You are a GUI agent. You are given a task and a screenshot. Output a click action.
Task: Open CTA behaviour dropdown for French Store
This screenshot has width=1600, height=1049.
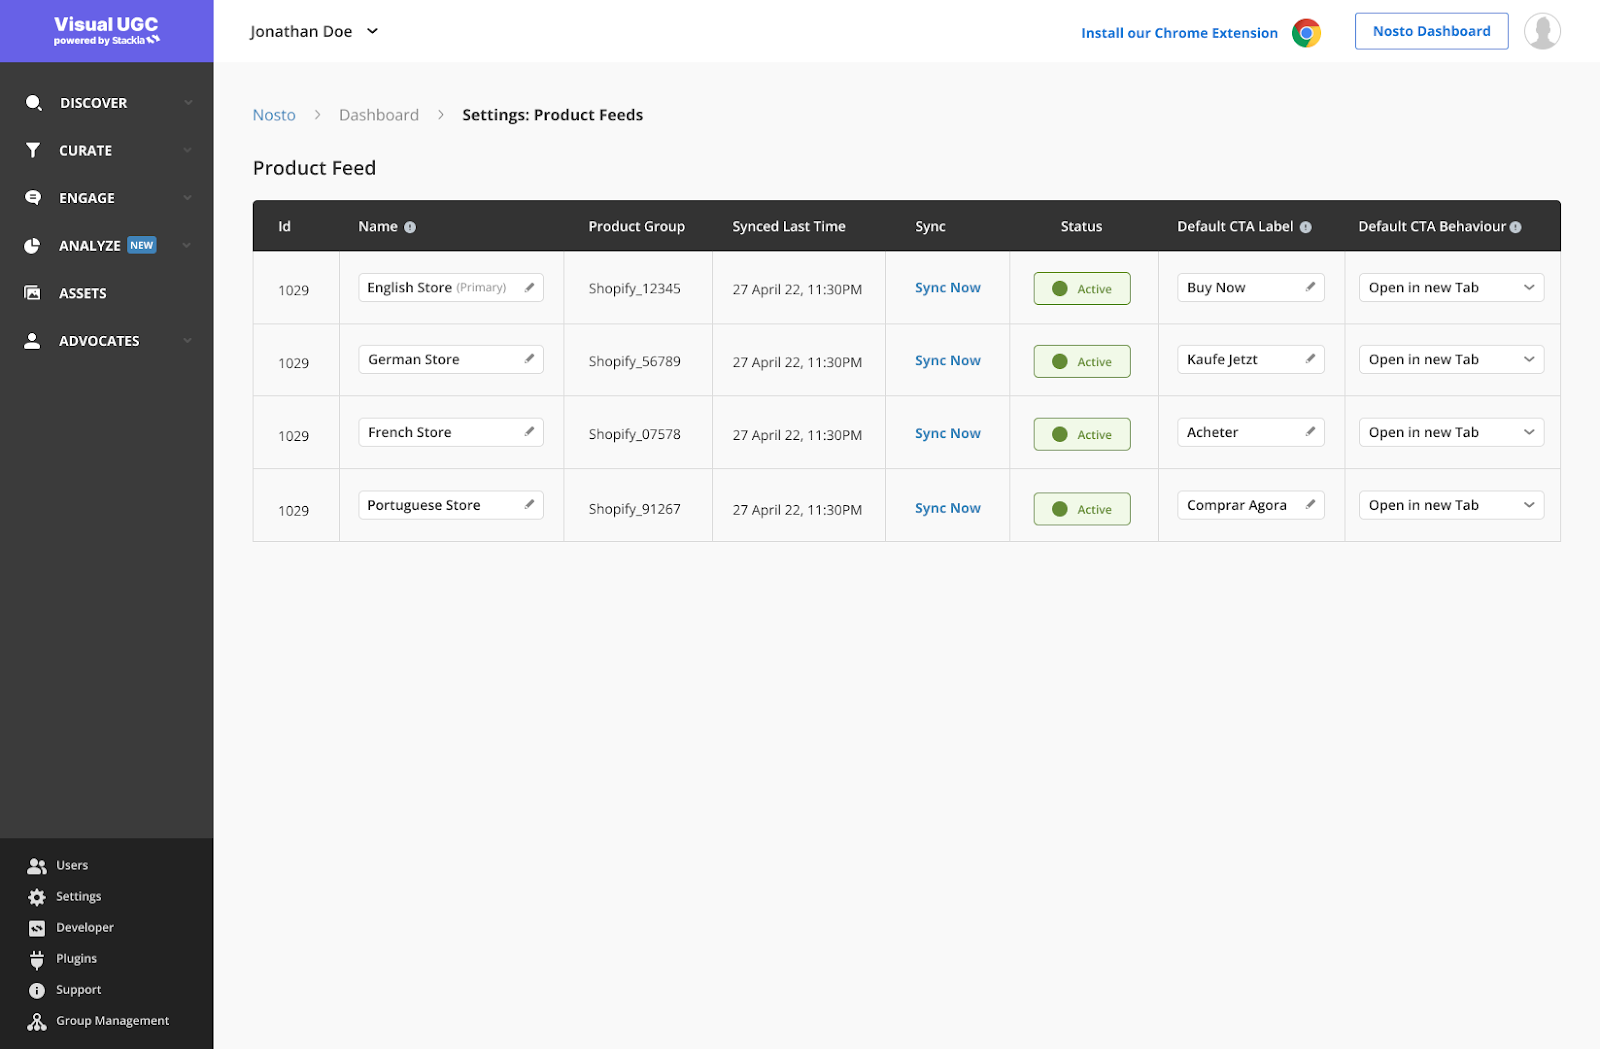tap(1451, 433)
